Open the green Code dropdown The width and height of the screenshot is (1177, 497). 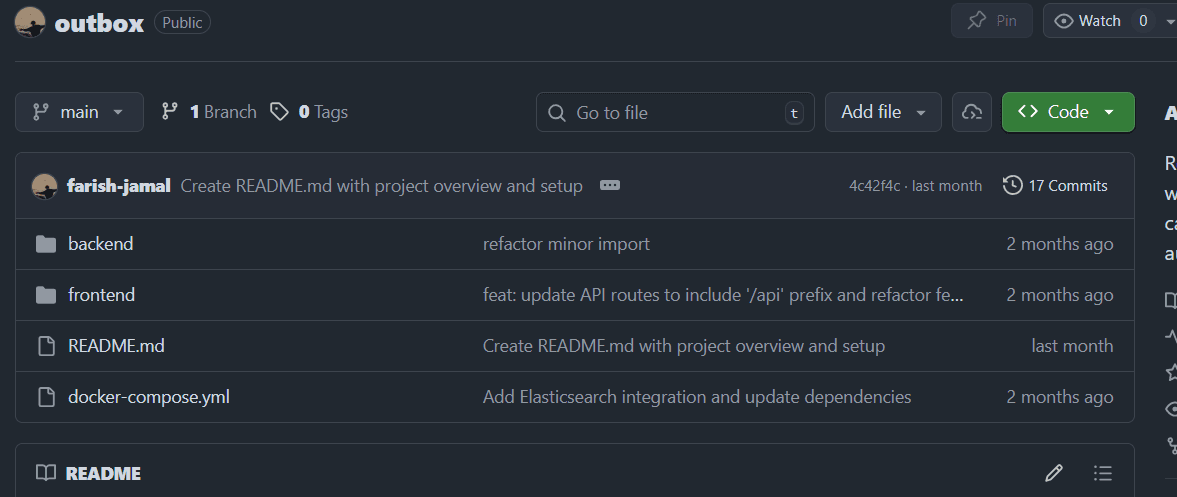click(1067, 112)
